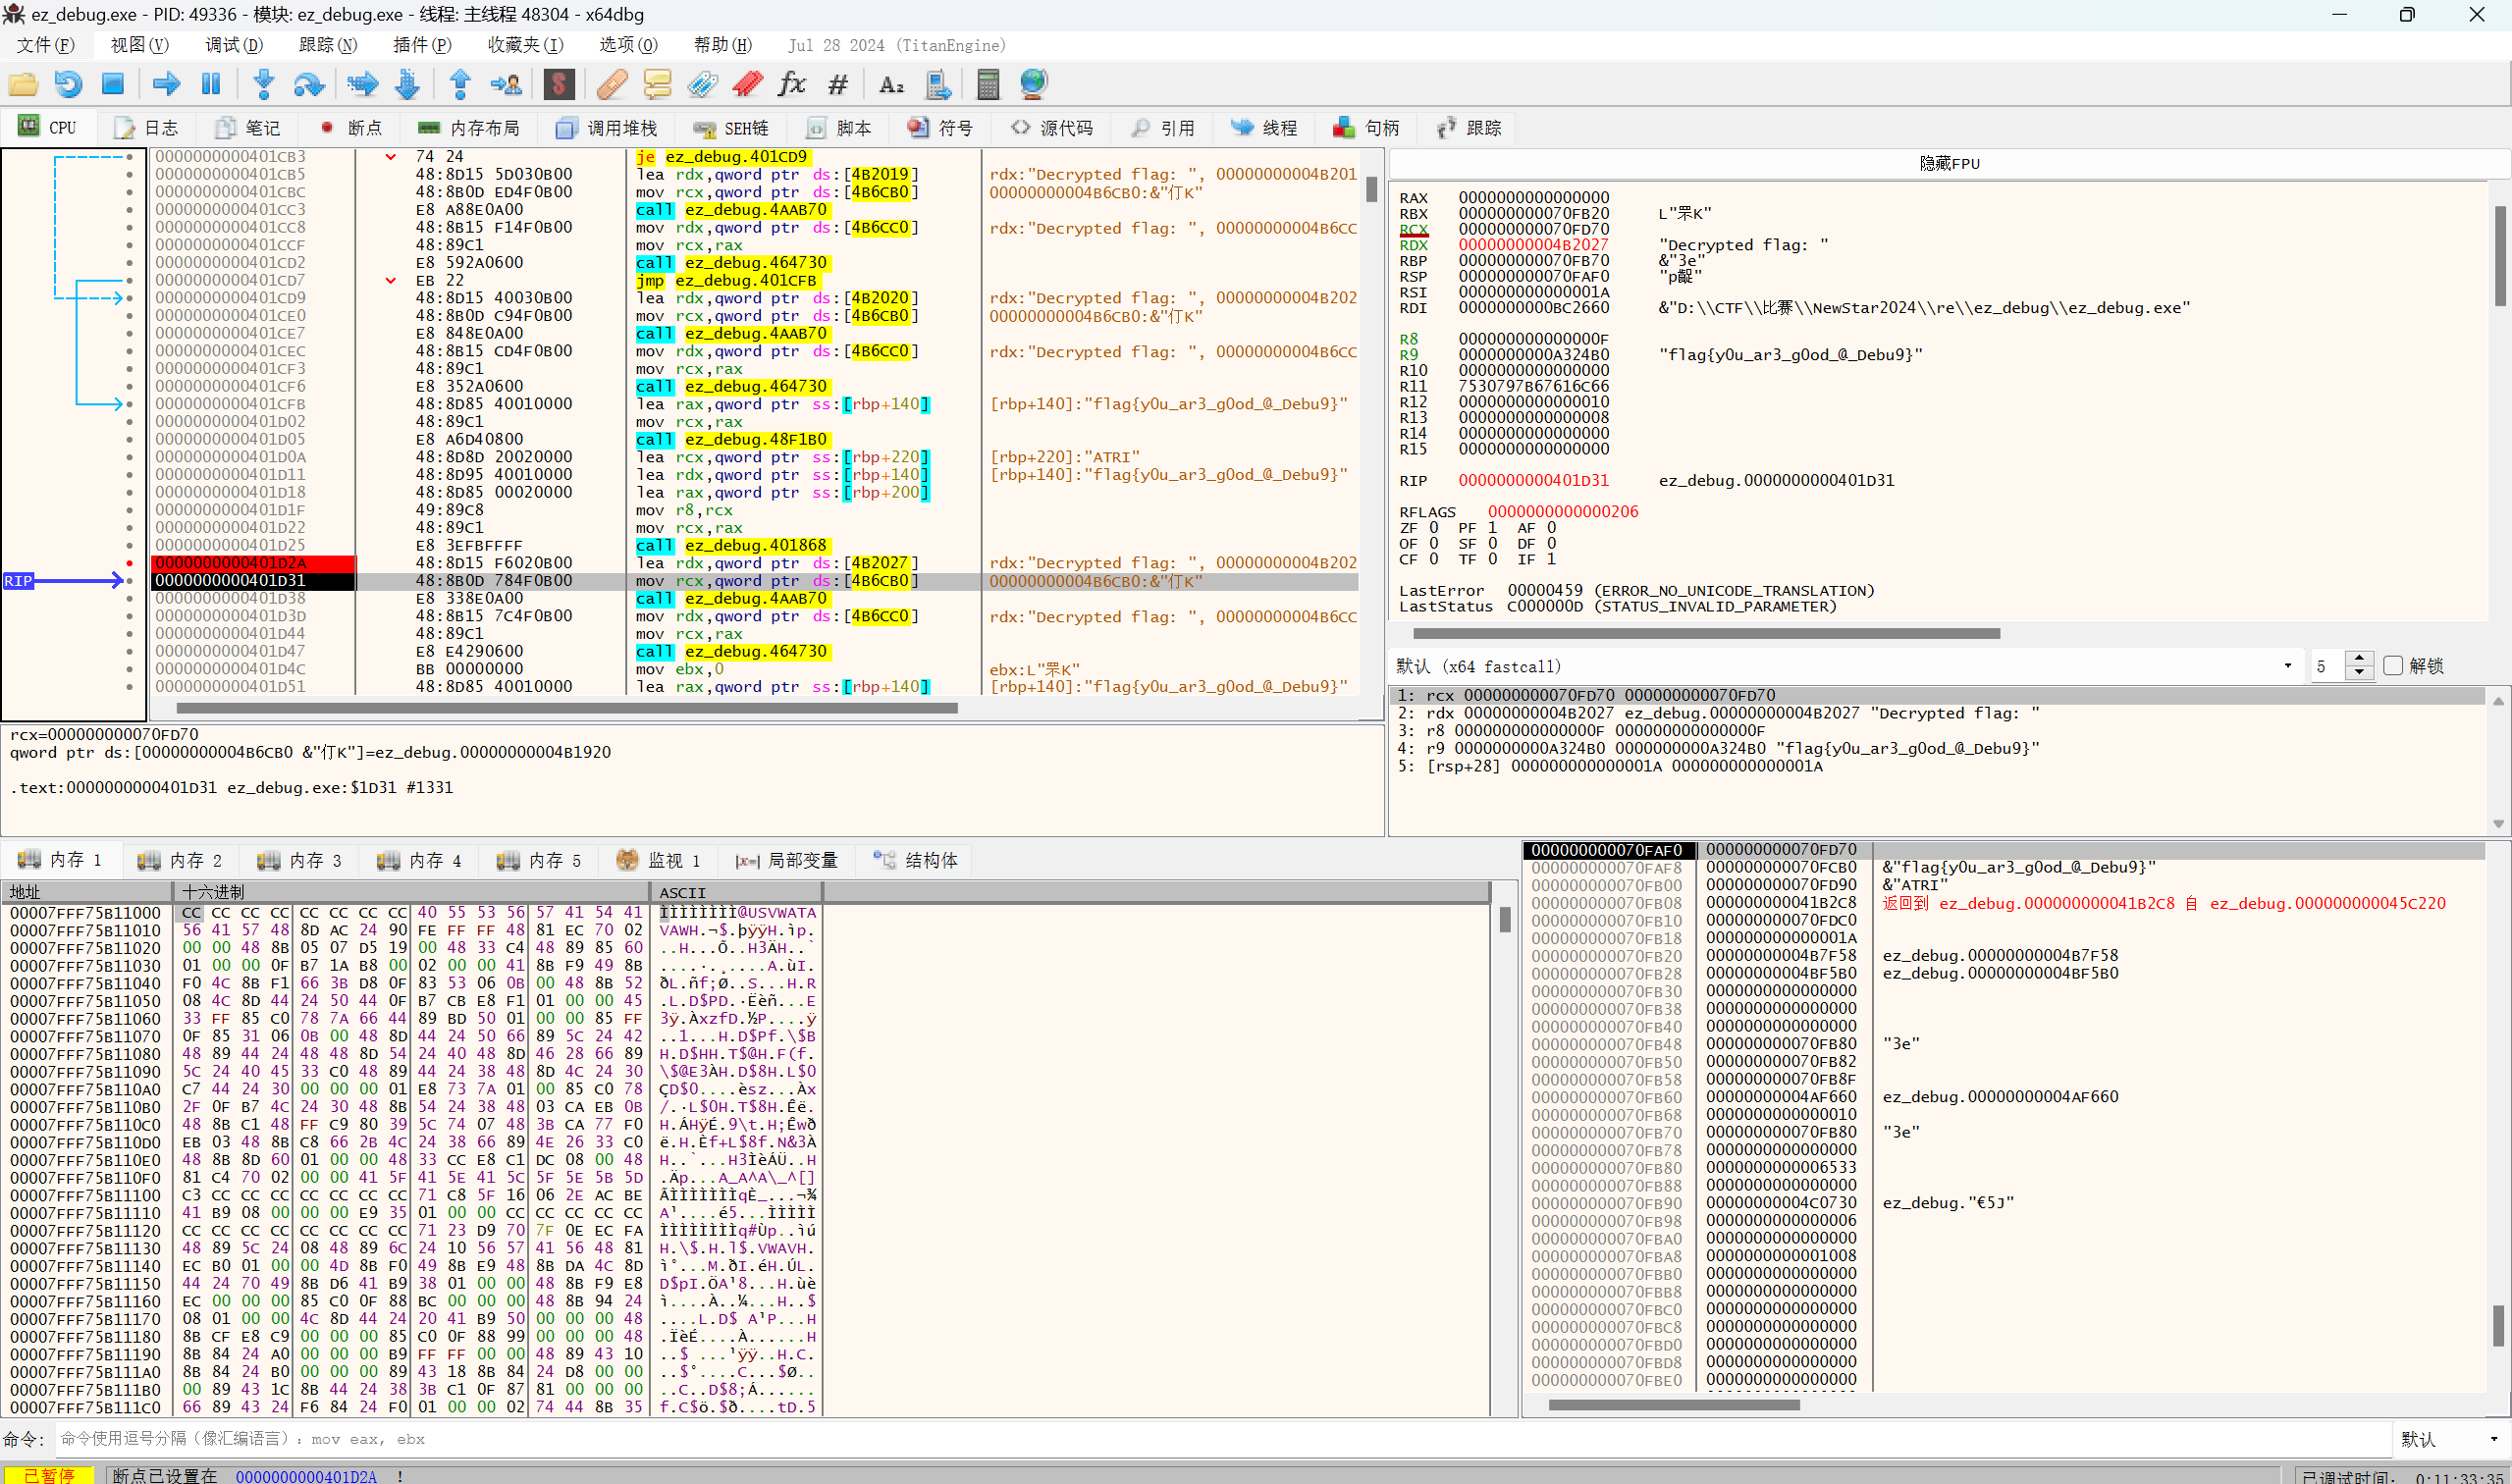This screenshot has width=2512, height=1484.
Task: Restart the debuggee with the circular arrow icon
Action: [x=68, y=84]
